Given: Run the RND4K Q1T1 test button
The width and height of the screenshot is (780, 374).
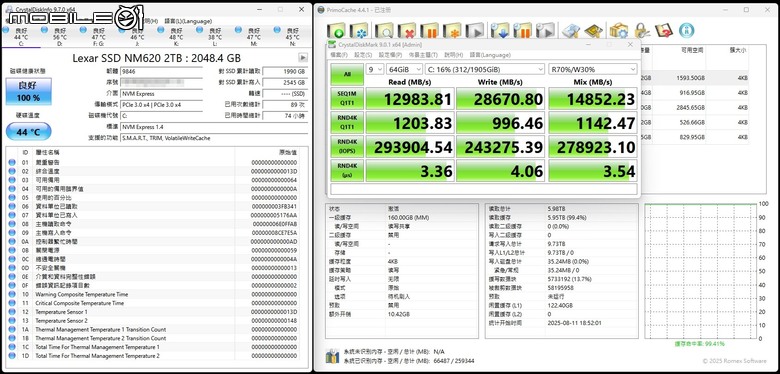Looking at the screenshot, I should (347, 122).
